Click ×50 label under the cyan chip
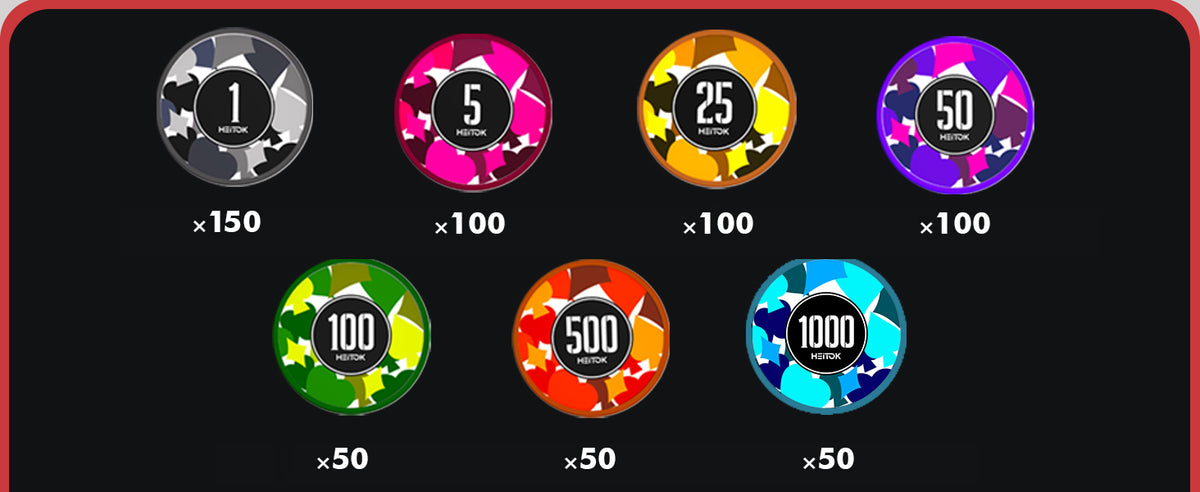Viewport: 1200px width, 492px height. (828, 459)
